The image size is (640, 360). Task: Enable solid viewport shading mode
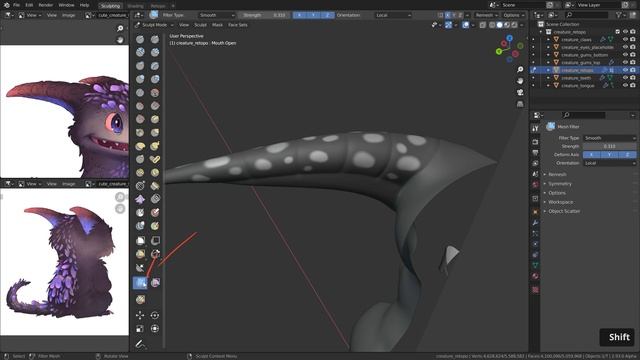click(x=499, y=25)
